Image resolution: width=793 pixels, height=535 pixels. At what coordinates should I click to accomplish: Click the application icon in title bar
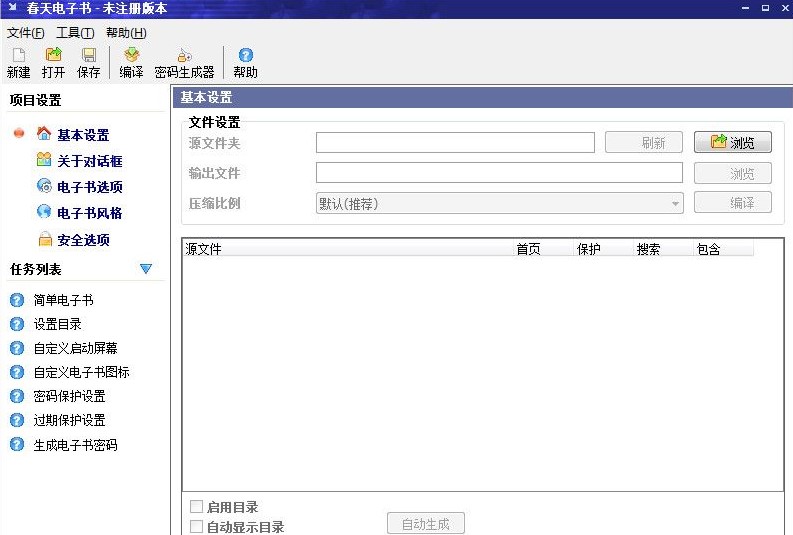[x=13, y=8]
